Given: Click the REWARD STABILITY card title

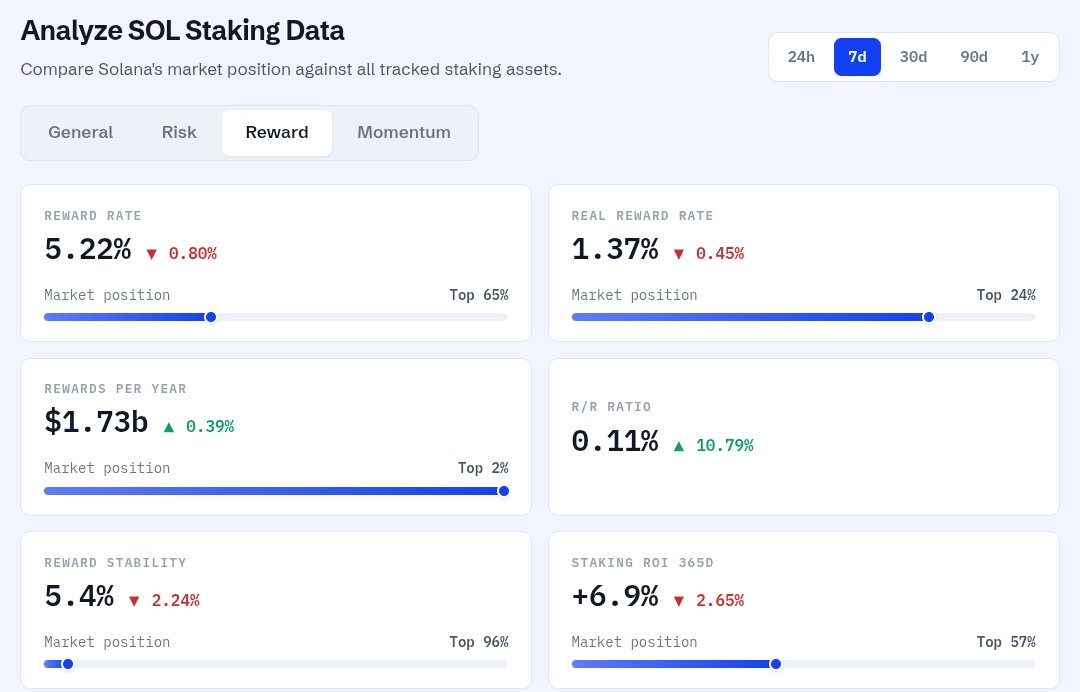Looking at the screenshot, I should tap(115, 563).
